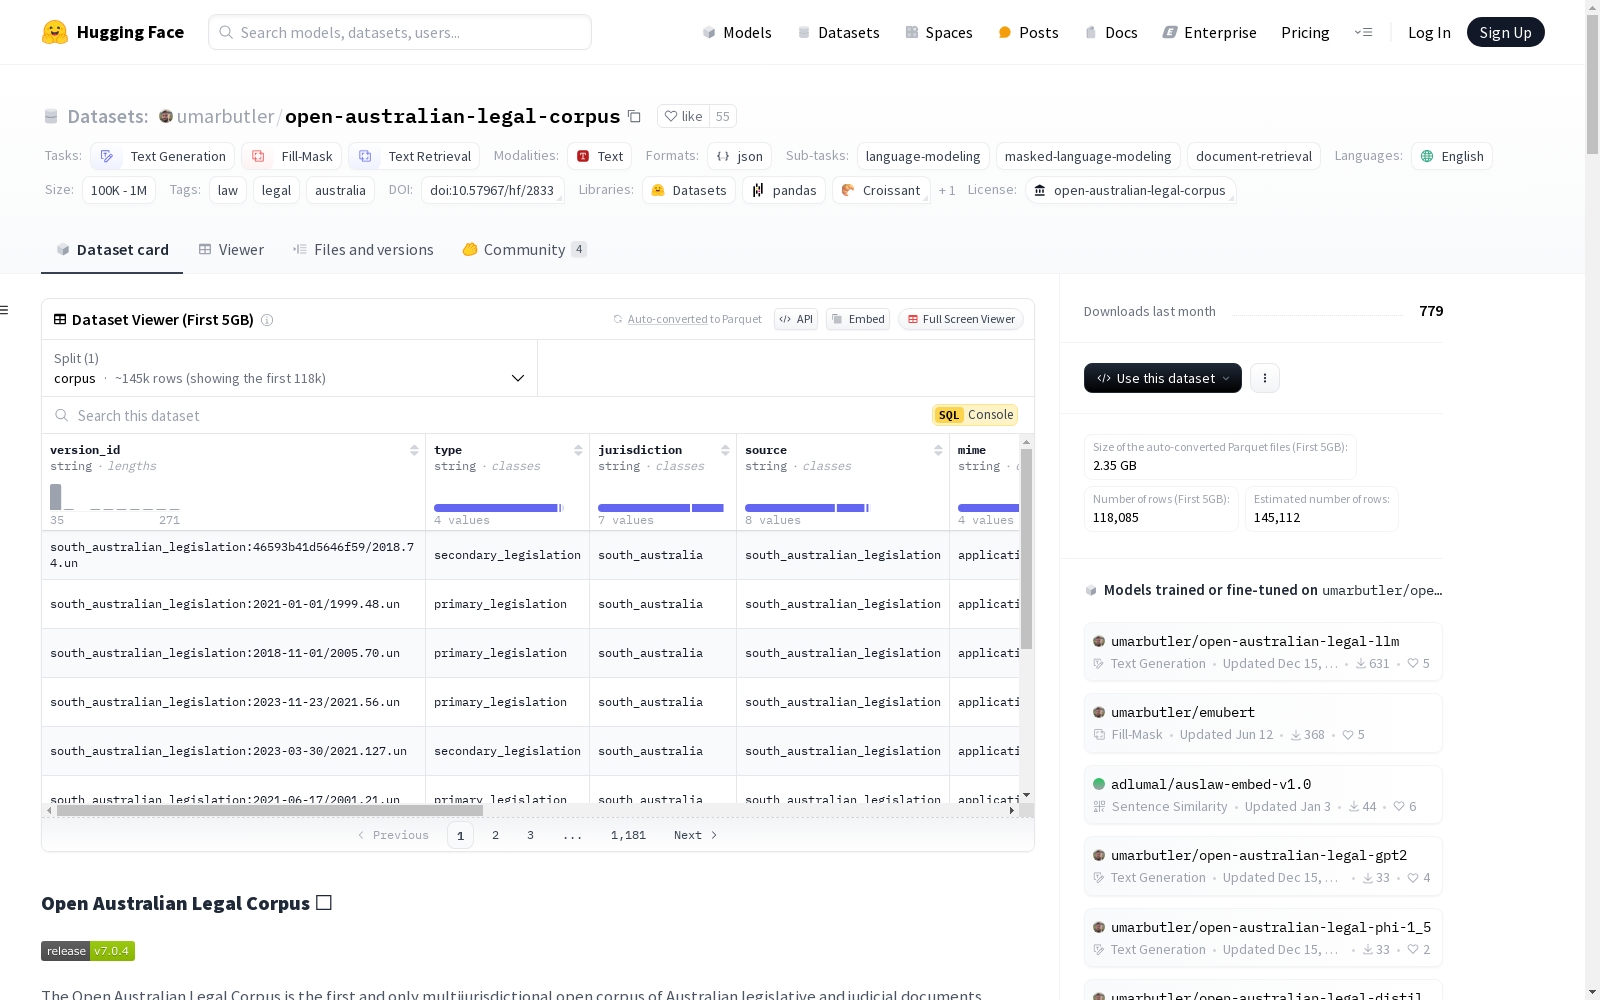1600x1000 pixels.
Task: Show the additional libraries with +1
Action: tap(947, 190)
